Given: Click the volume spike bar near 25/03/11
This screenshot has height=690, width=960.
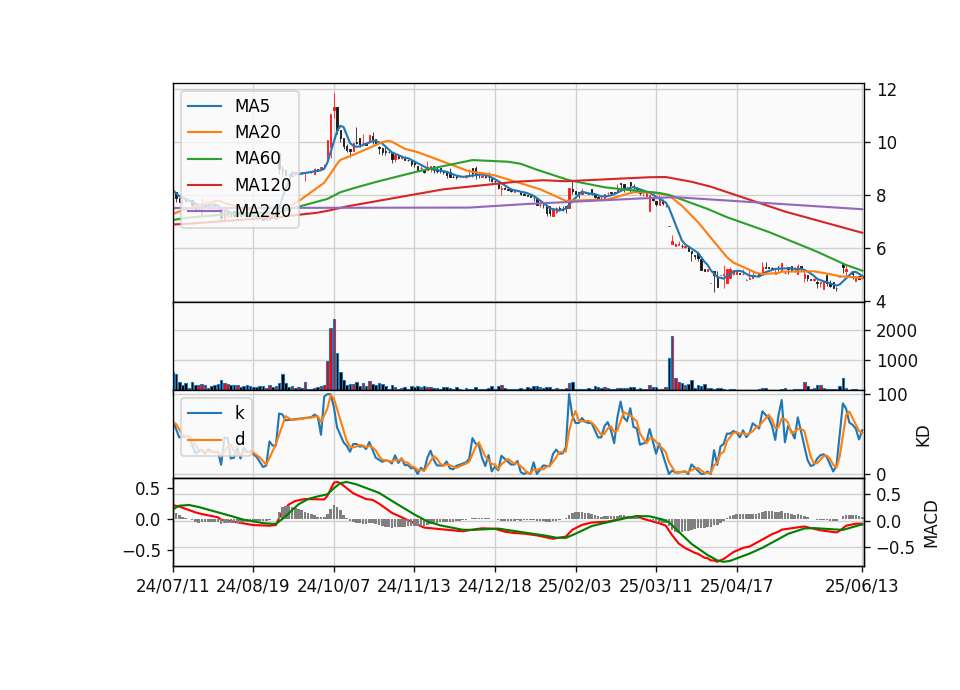Looking at the screenshot, I should (x=672, y=363).
